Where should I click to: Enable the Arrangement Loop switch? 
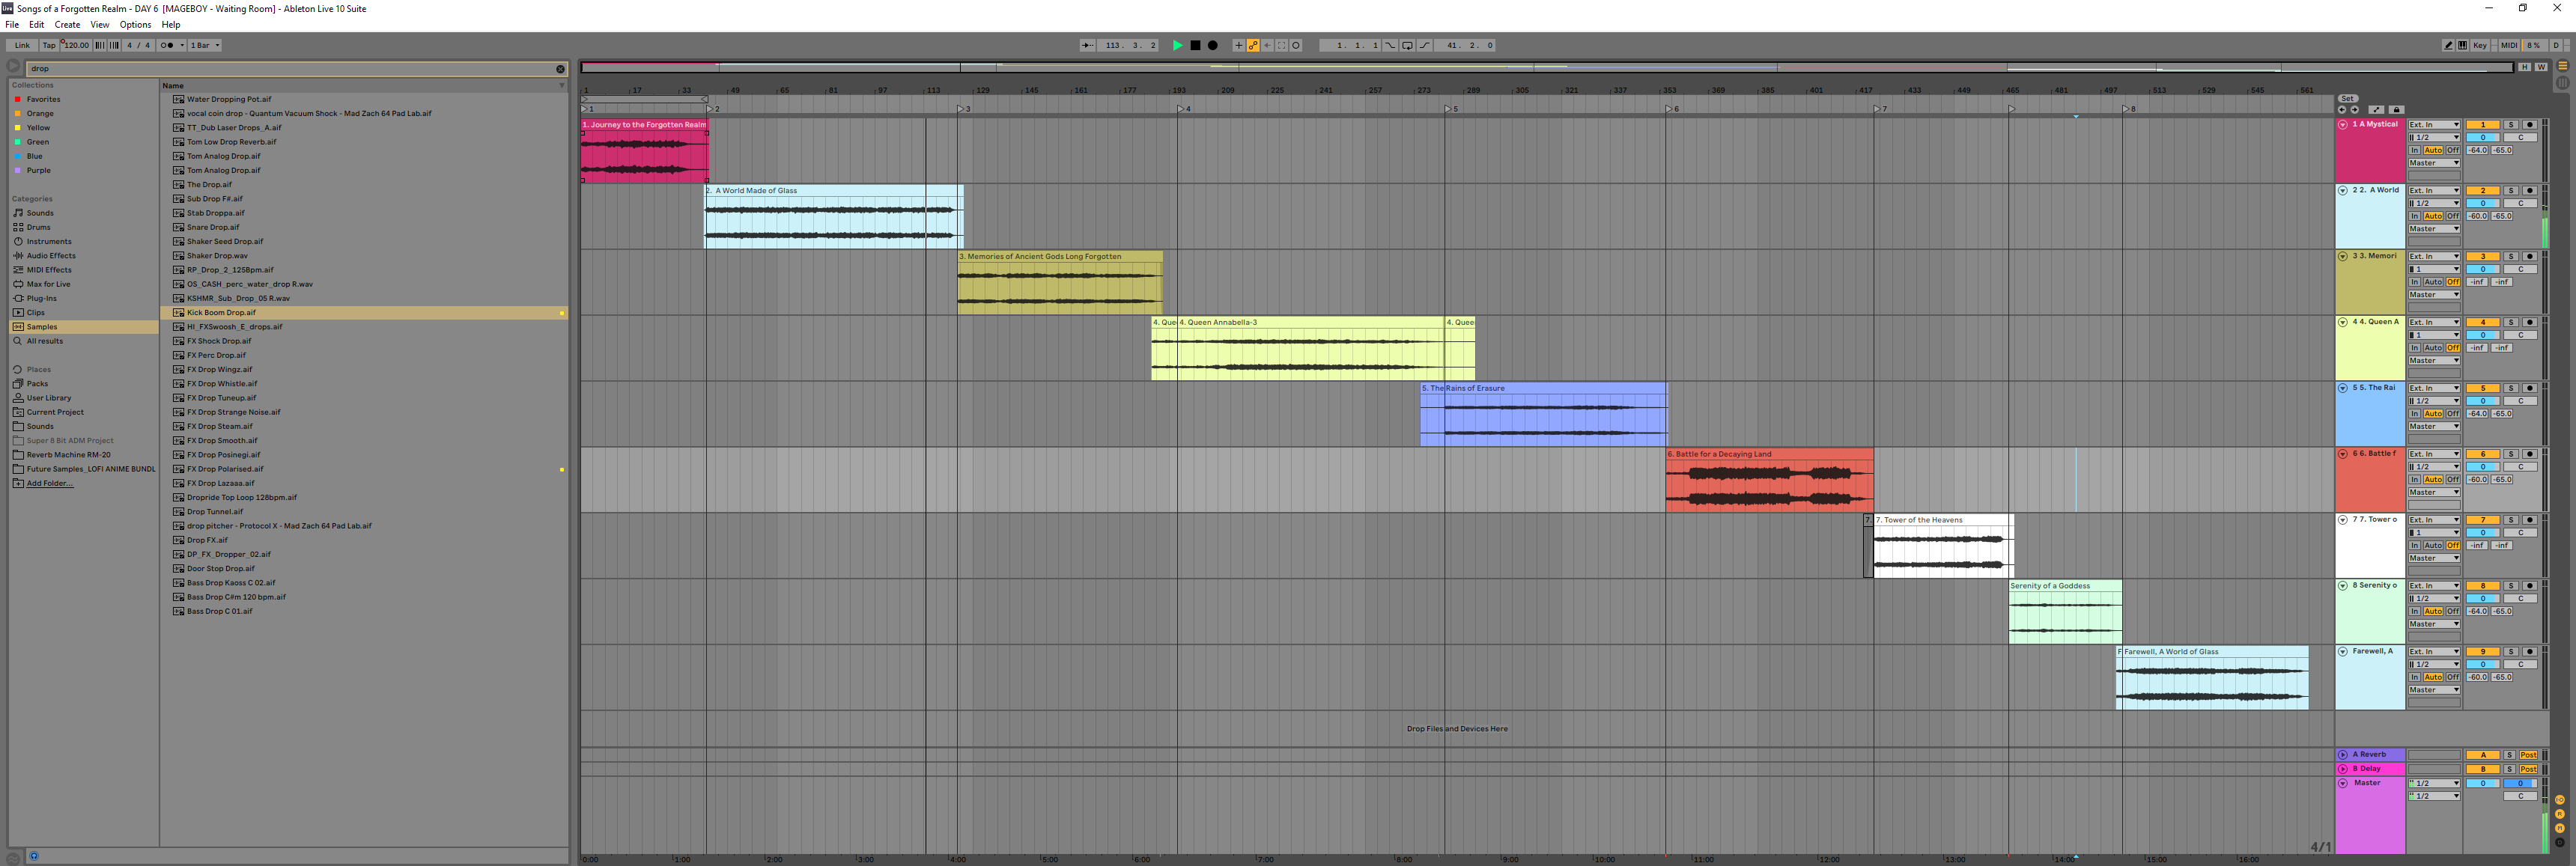point(1407,45)
